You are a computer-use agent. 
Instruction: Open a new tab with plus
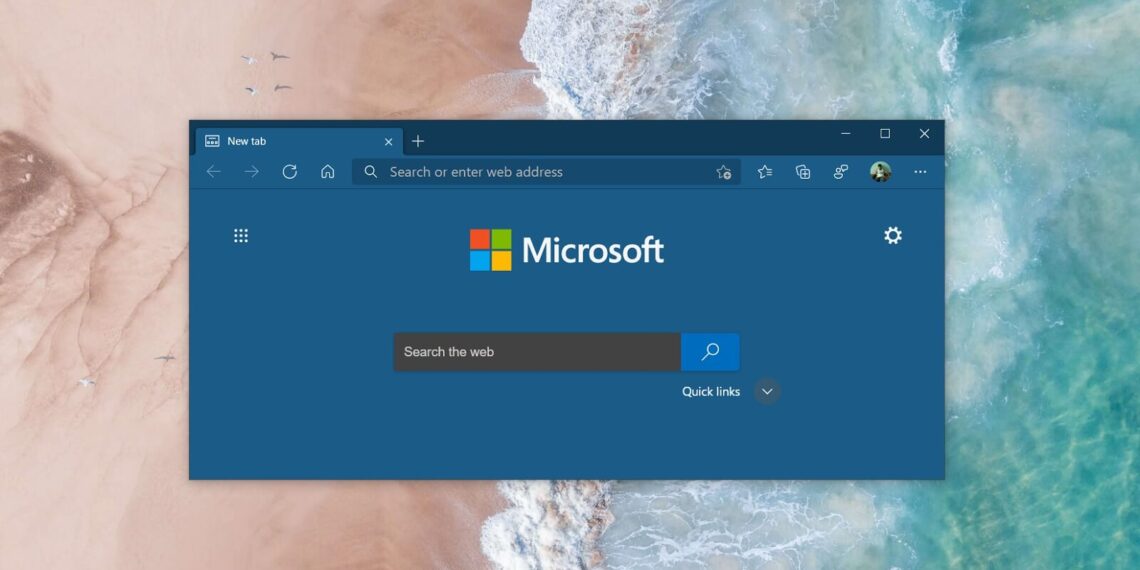(x=417, y=141)
